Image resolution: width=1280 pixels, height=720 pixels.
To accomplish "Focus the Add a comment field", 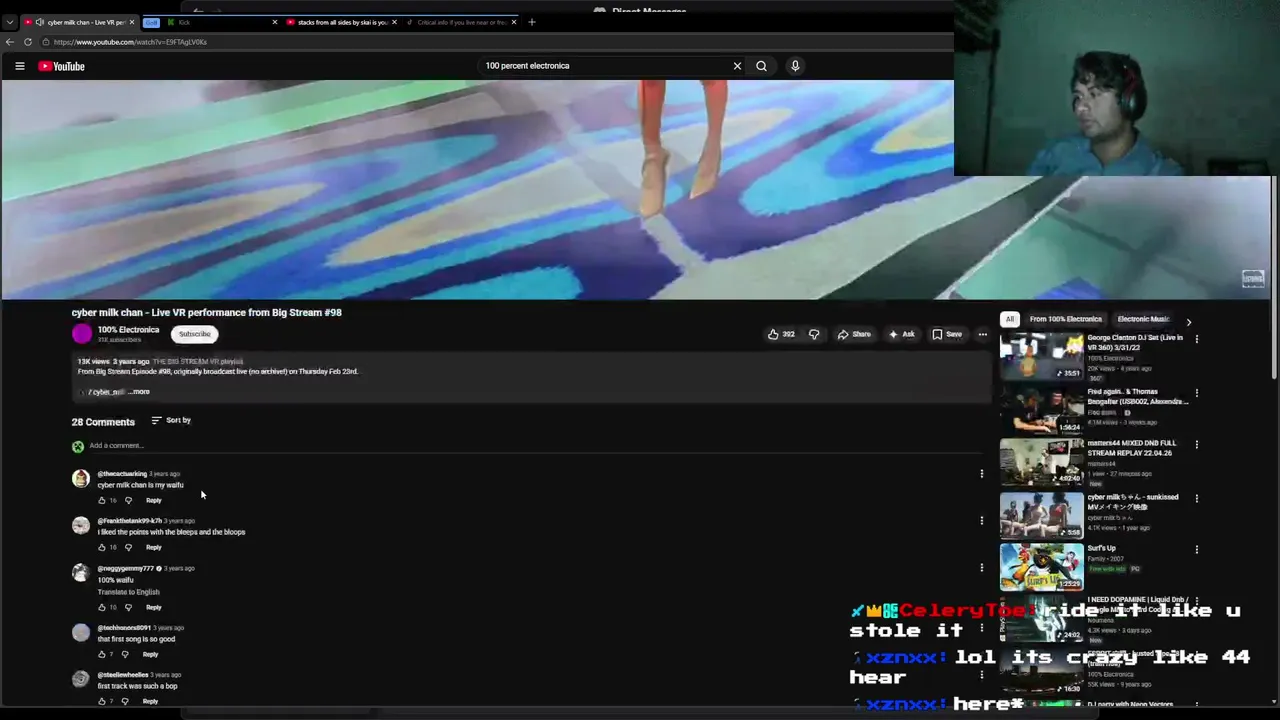I will 540,446.
